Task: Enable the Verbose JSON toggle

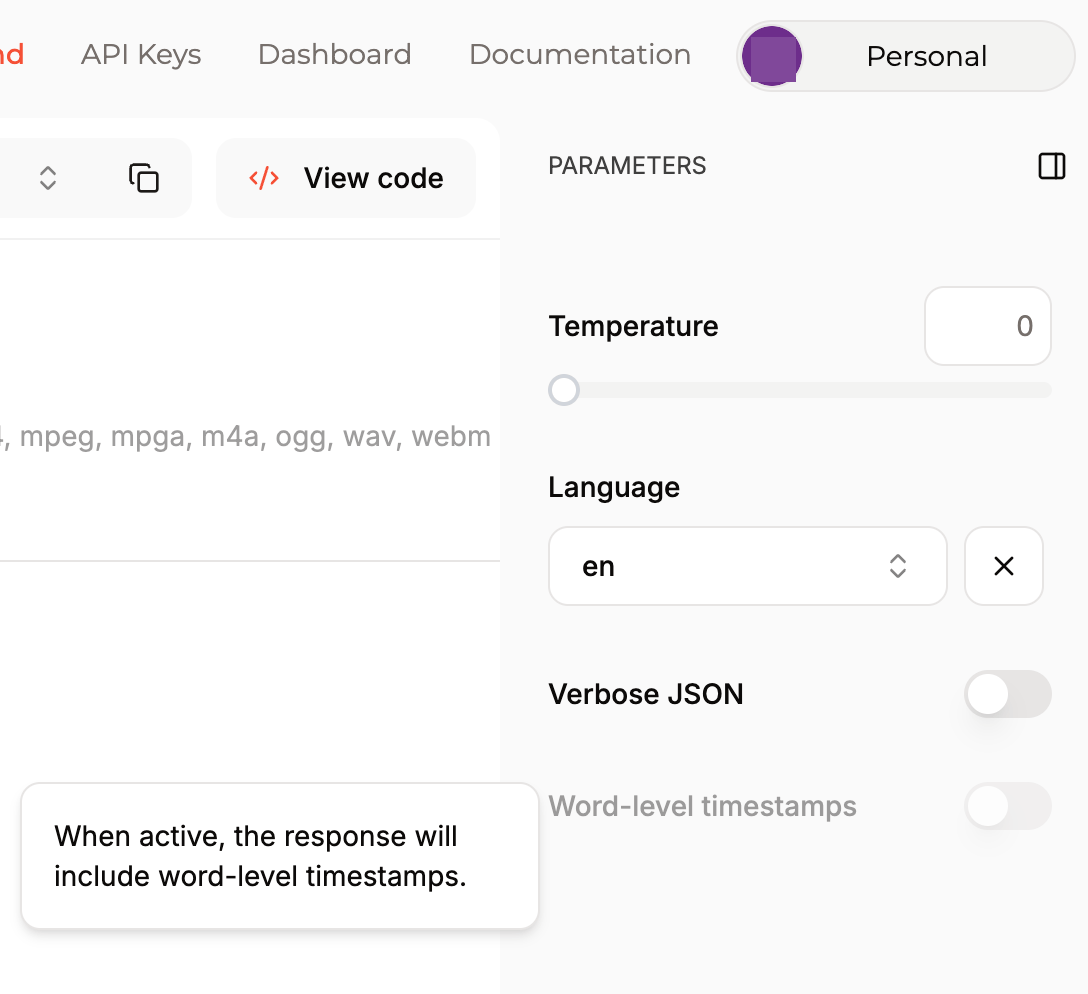Action: click(x=1007, y=694)
